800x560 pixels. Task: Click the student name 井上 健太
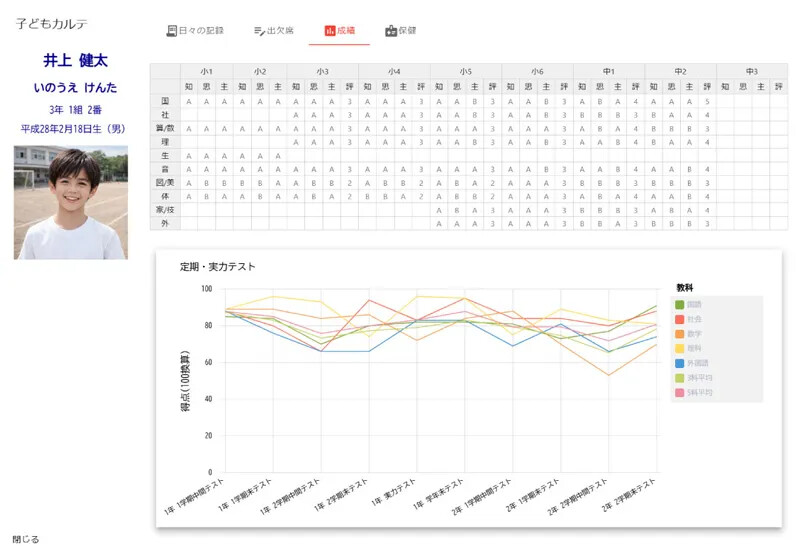(69, 61)
